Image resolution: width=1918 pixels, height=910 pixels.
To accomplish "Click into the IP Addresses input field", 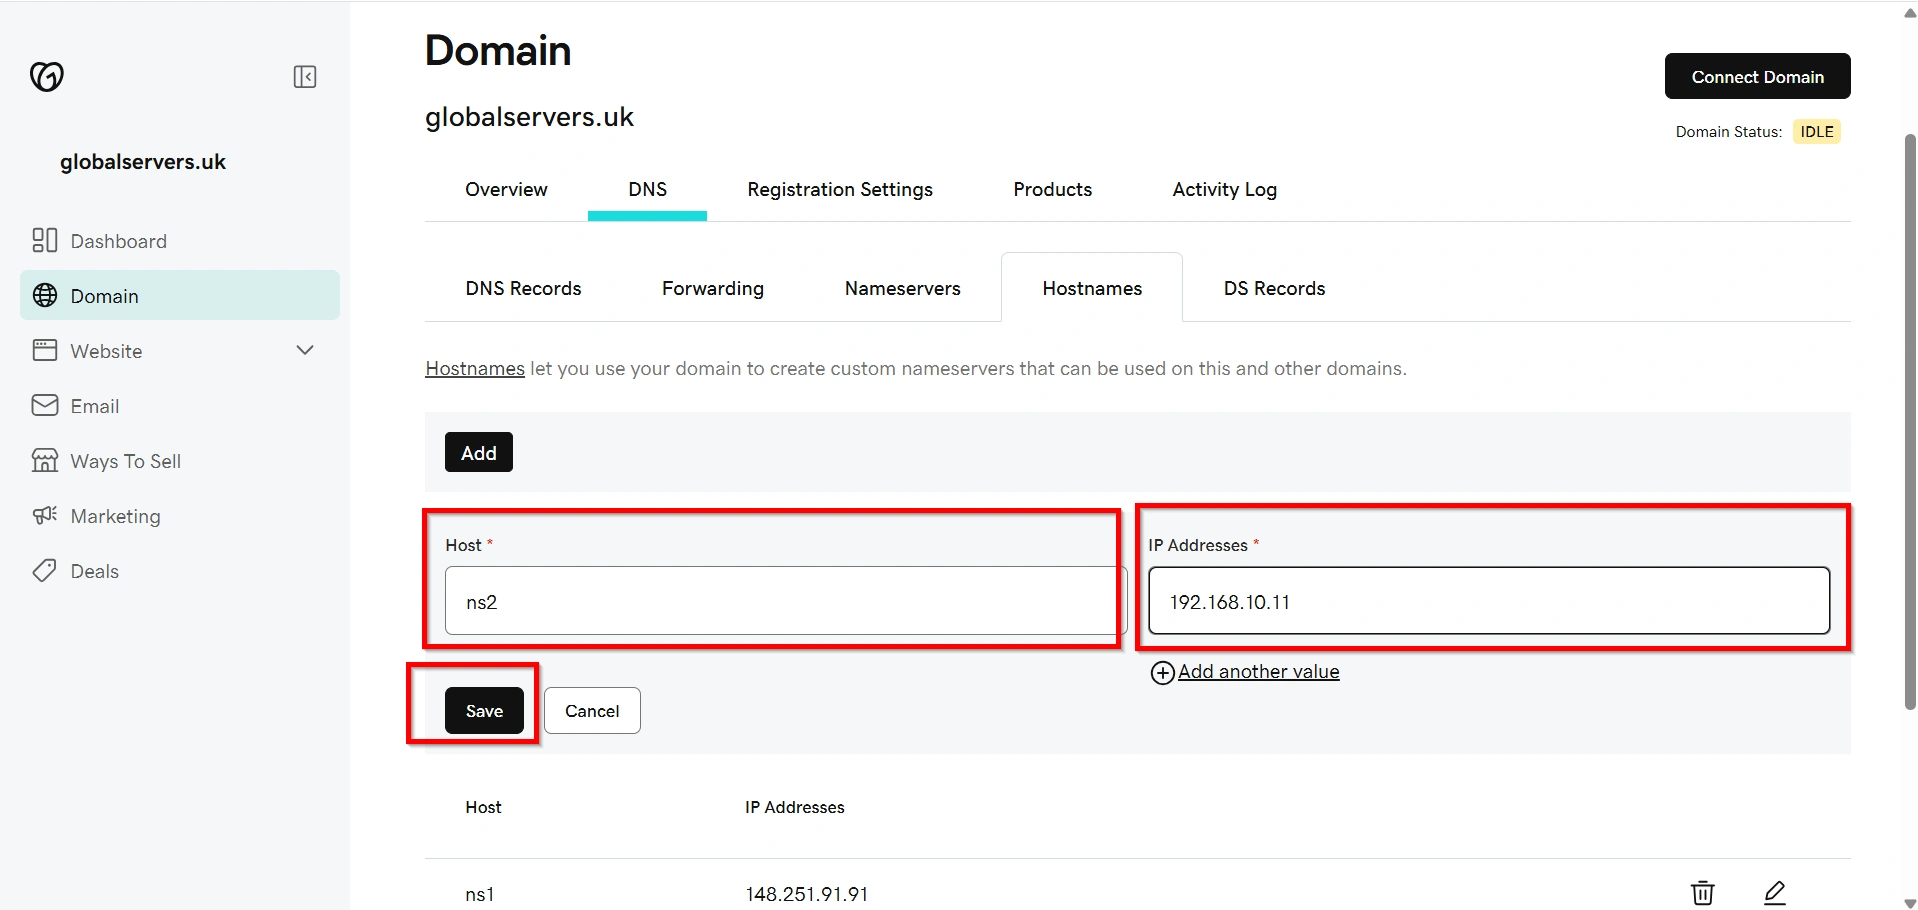I will tap(1489, 600).
